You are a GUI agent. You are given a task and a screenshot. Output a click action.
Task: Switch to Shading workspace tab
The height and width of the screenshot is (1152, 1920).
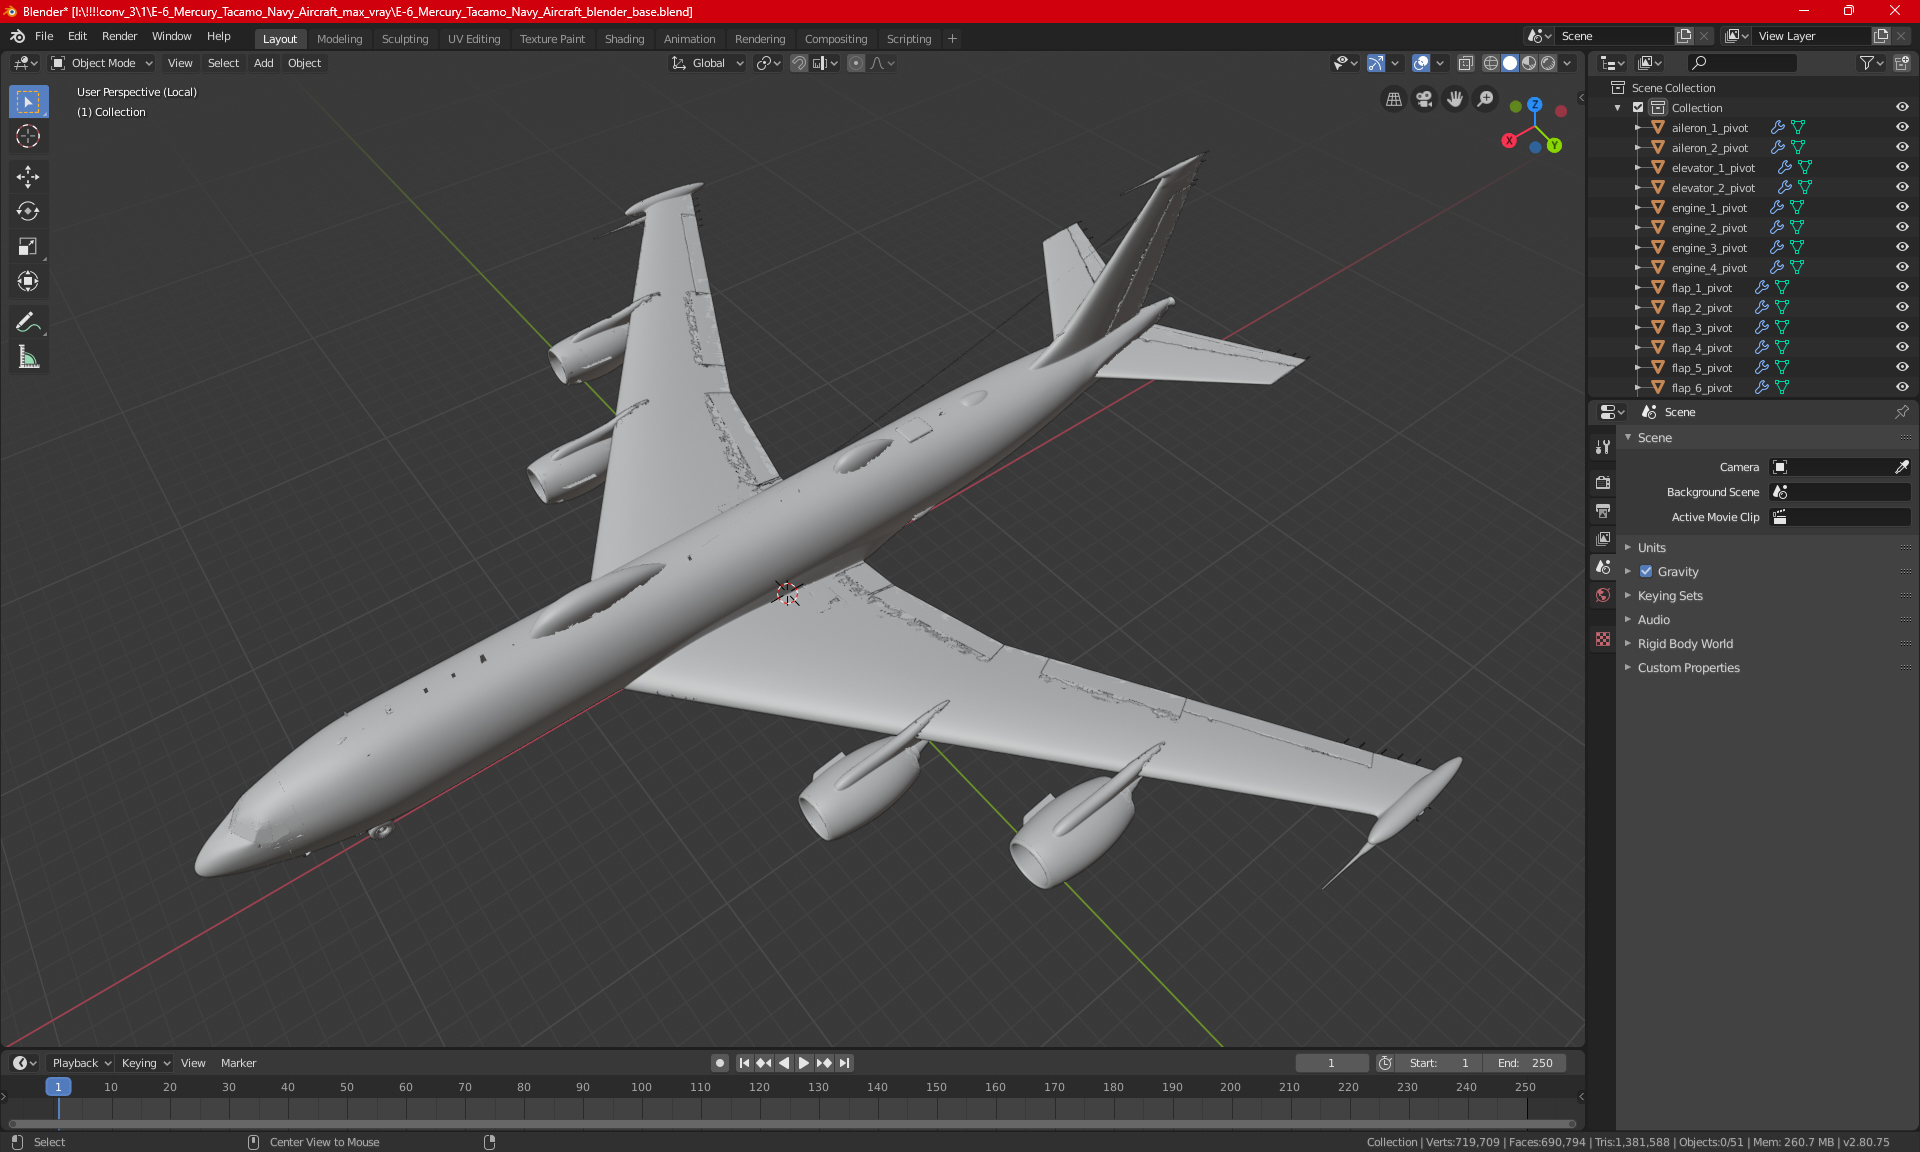click(624, 39)
